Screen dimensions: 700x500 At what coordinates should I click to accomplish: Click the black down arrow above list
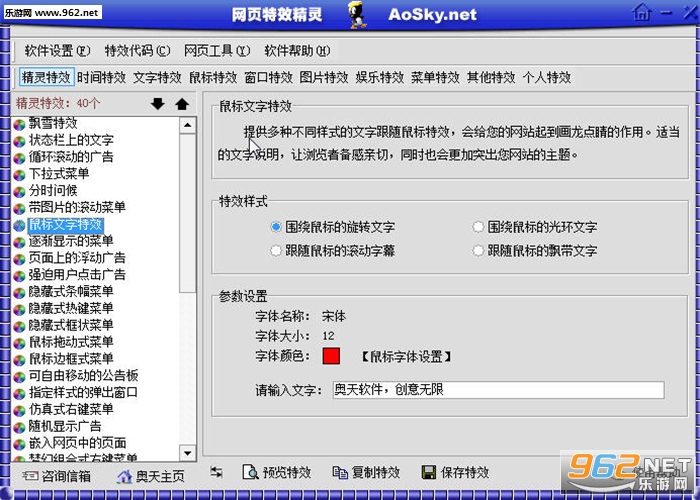coord(158,104)
